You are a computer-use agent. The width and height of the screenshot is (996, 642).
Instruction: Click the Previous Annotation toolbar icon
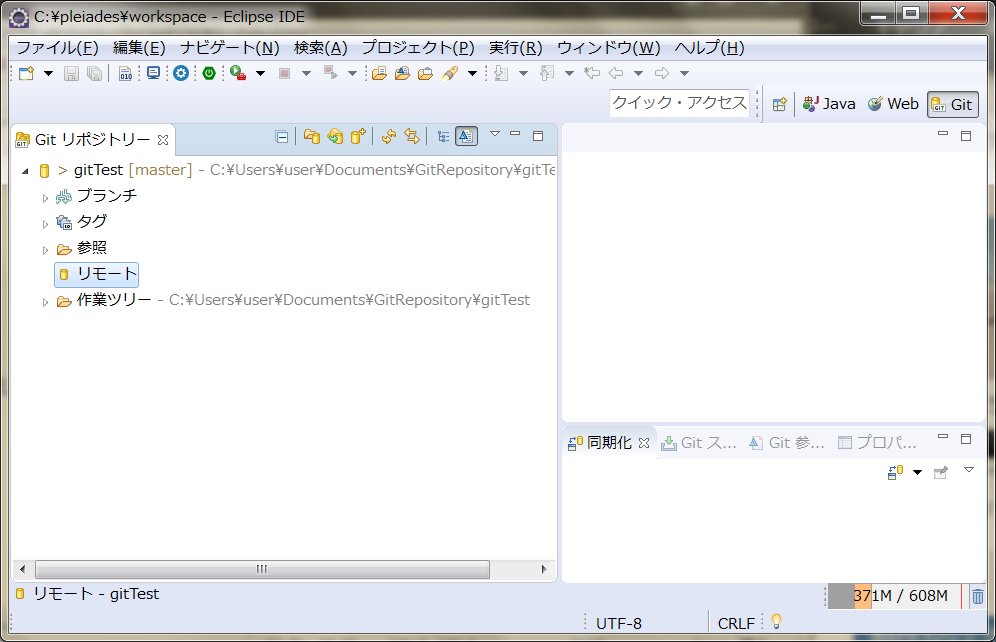547,74
